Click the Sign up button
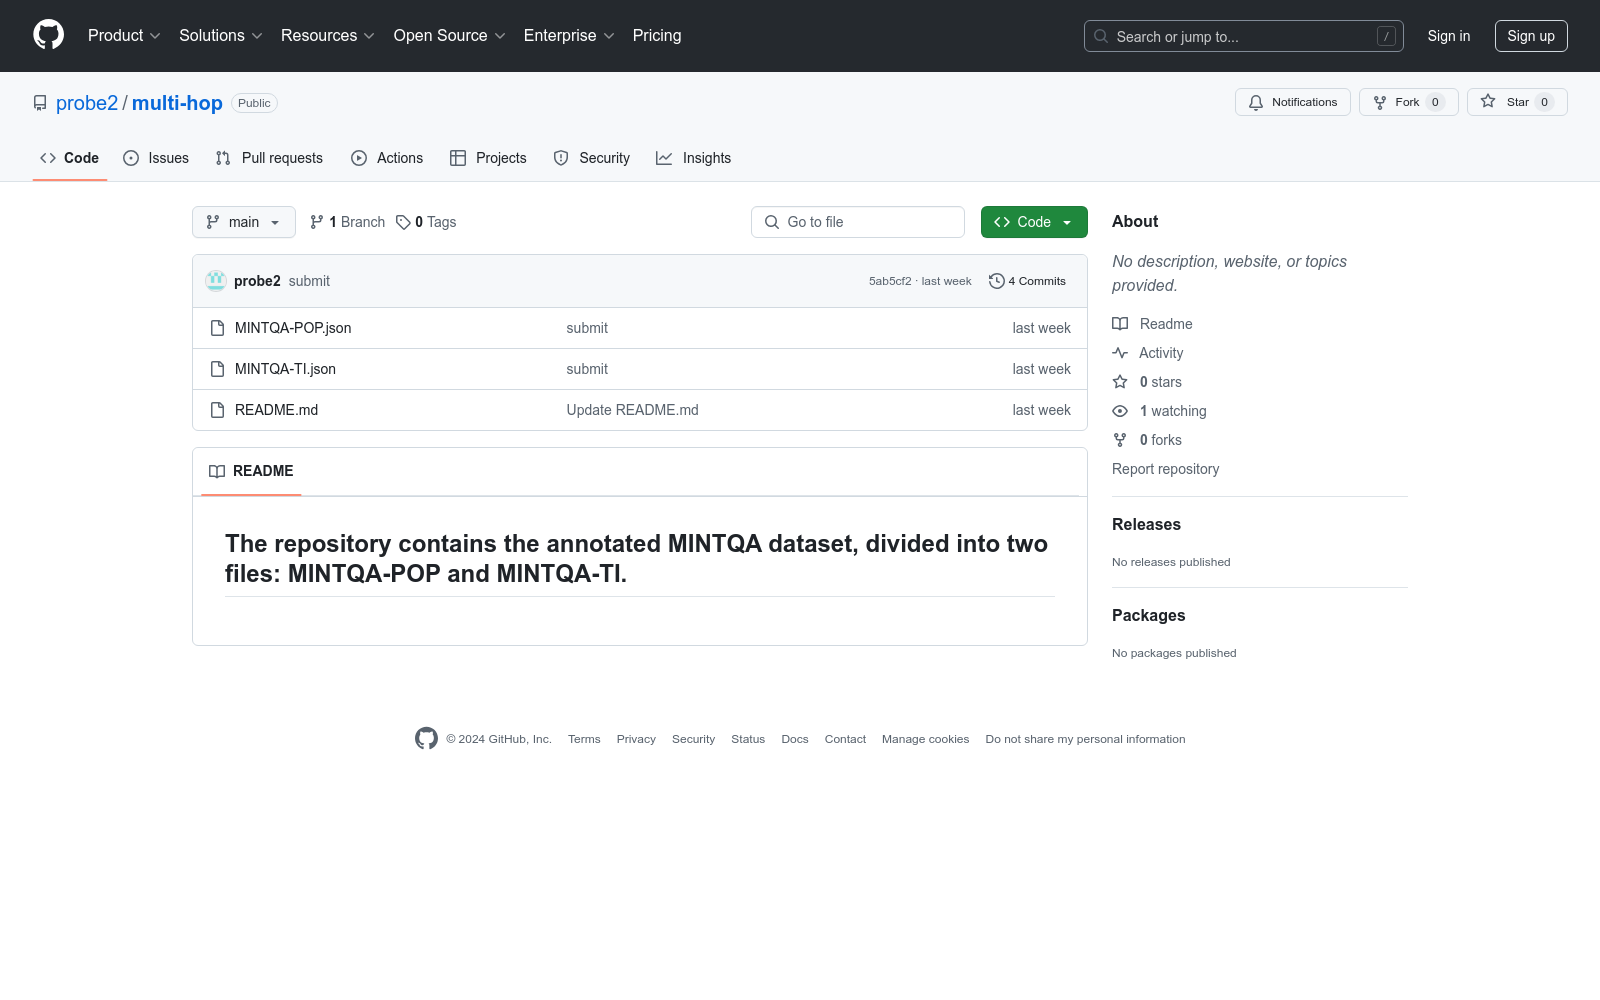This screenshot has height=1000, width=1600. pos(1531,36)
